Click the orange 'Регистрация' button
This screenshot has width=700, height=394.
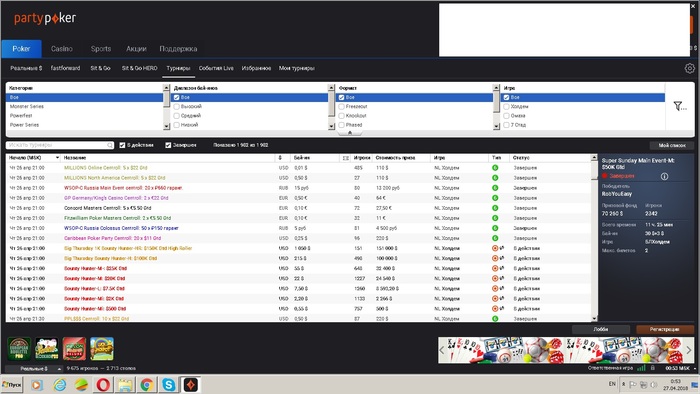point(665,329)
